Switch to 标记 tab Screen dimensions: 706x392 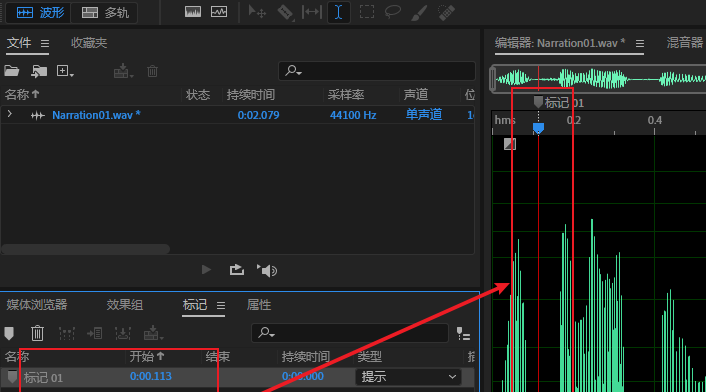tap(195, 305)
